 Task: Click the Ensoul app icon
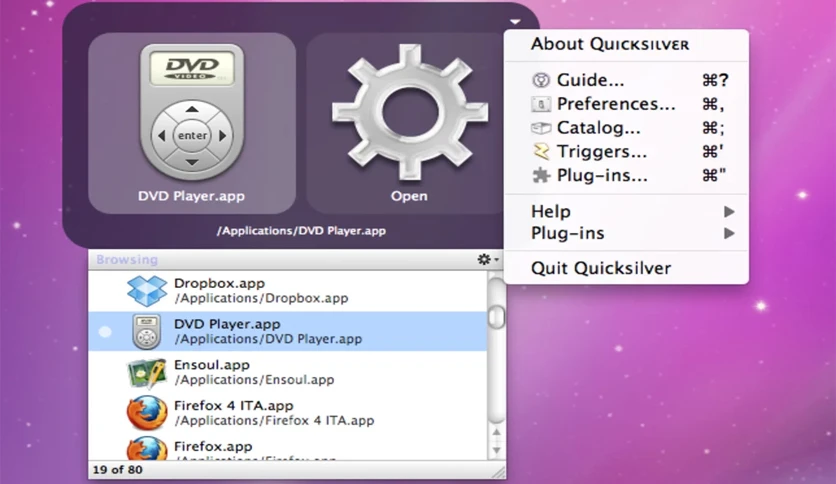click(x=147, y=373)
